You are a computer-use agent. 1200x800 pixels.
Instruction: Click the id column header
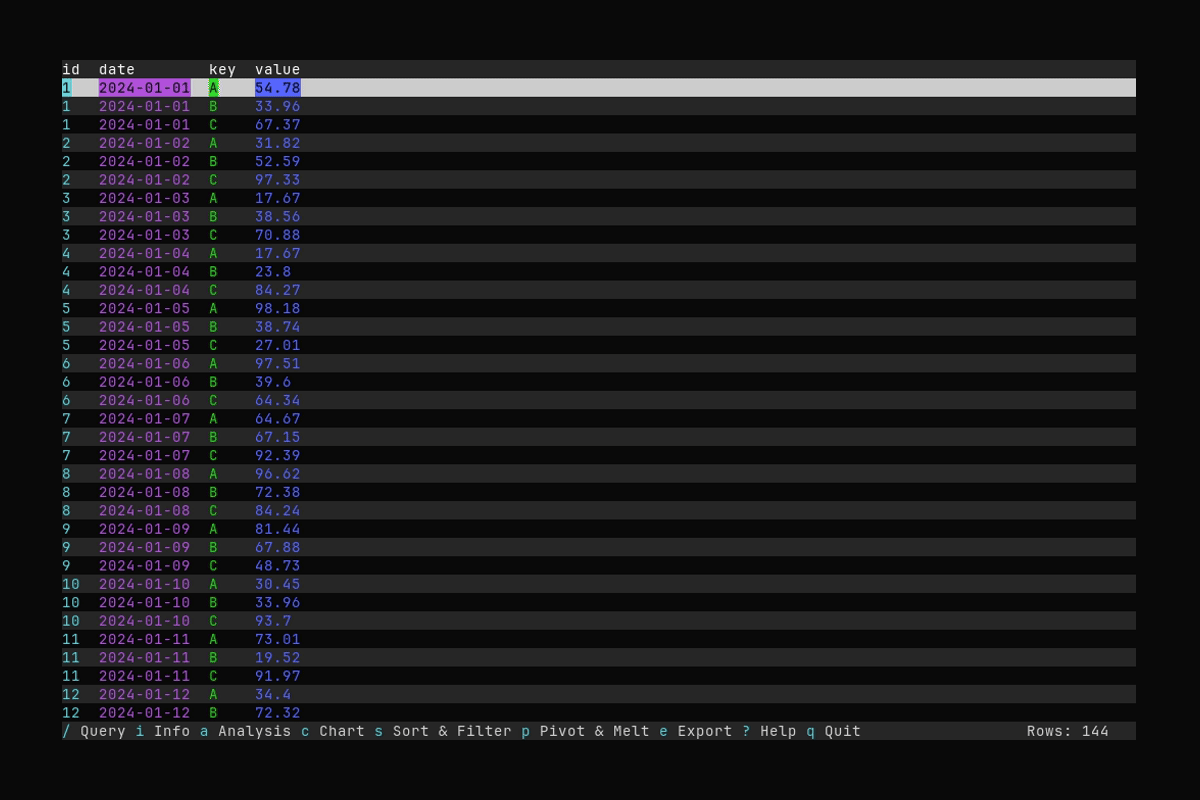click(x=71, y=69)
